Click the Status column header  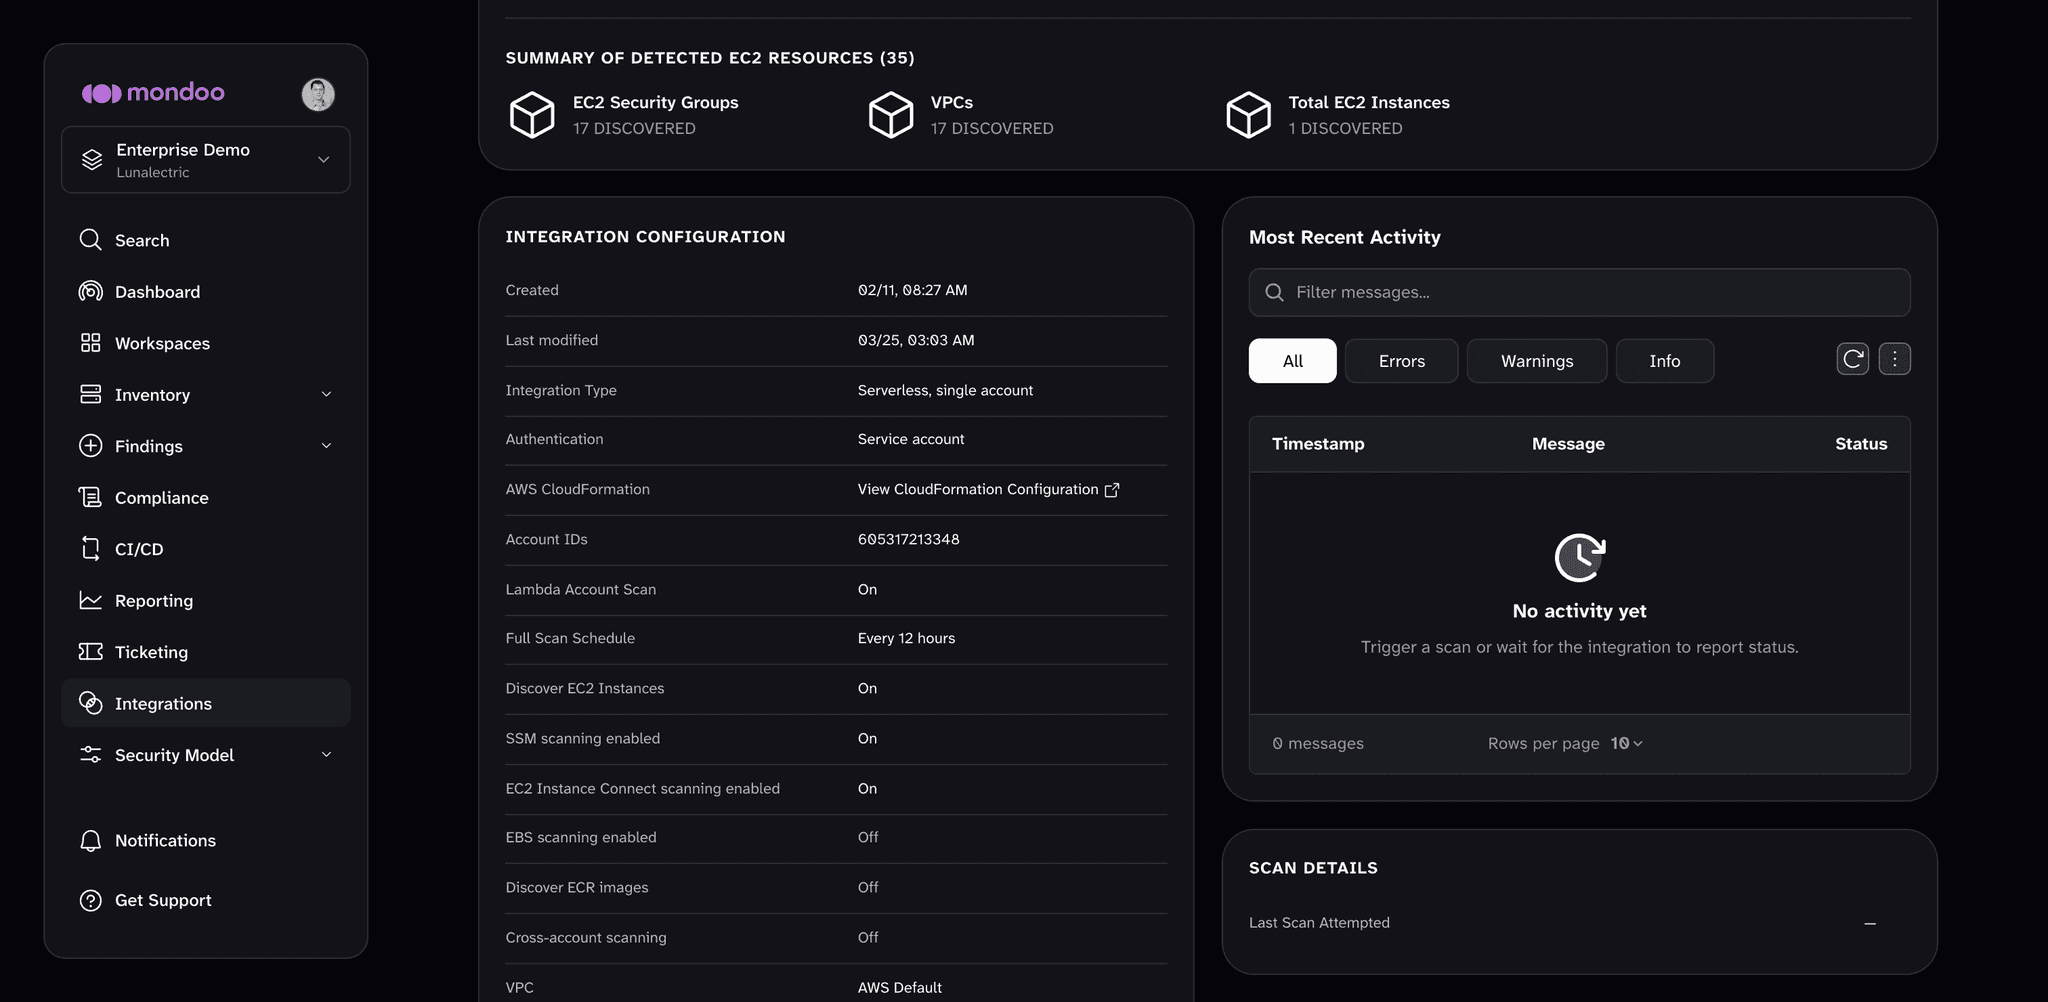(x=1861, y=443)
